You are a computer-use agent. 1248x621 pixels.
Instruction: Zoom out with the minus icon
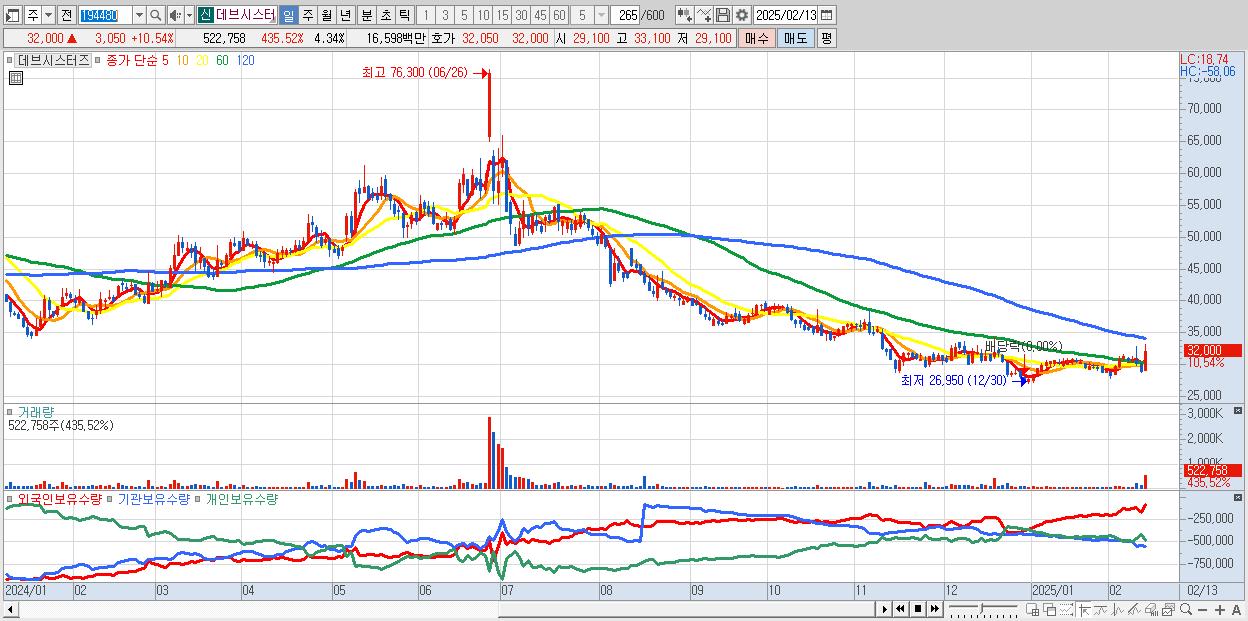click(x=1202, y=610)
